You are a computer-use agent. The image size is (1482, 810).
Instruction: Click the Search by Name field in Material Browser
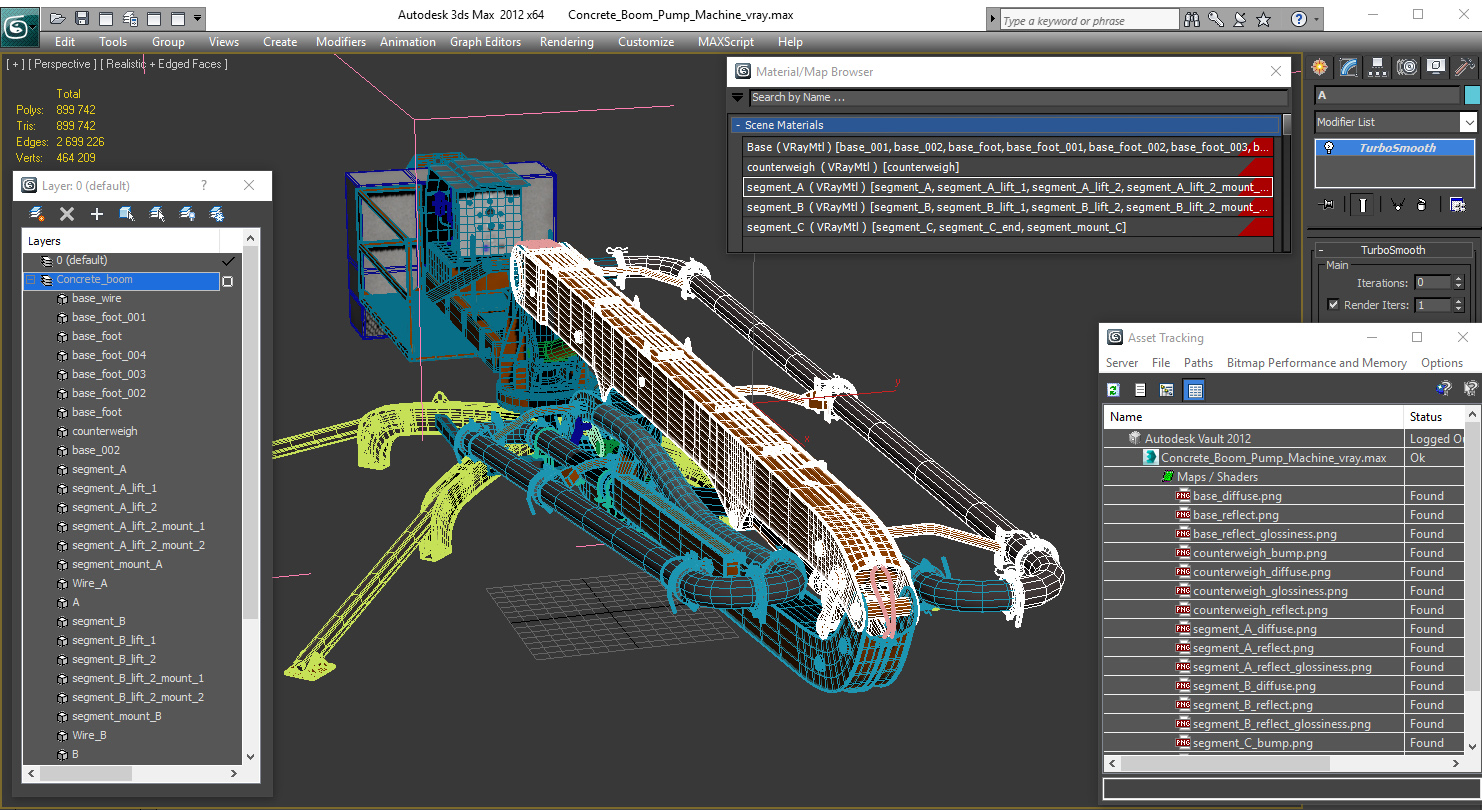coord(1018,97)
